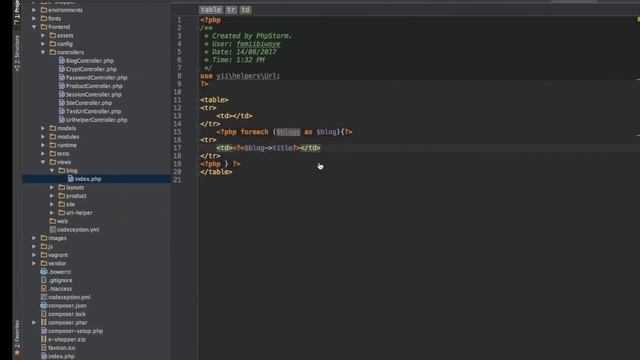Click '$blog->title' in line 17
The width and height of the screenshot is (640, 360).
(268, 148)
